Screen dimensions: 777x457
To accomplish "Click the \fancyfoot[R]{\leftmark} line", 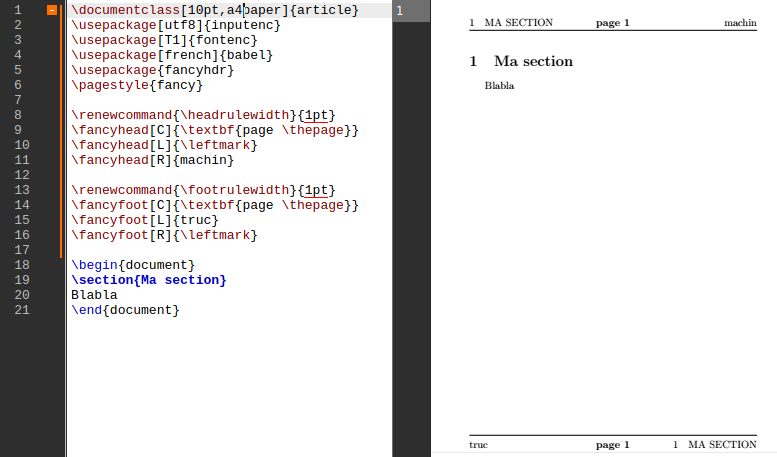I will click(x=164, y=235).
